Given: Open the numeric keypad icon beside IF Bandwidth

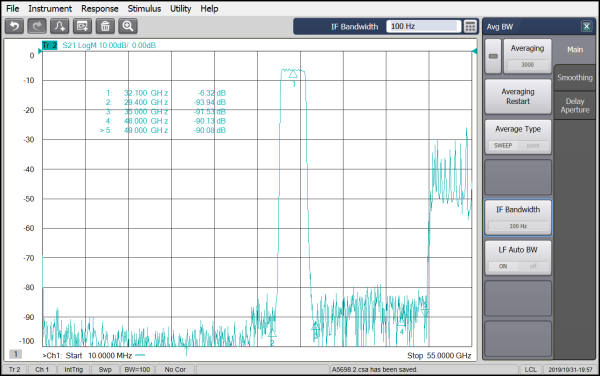Looking at the screenshot, I should point(470,26).
